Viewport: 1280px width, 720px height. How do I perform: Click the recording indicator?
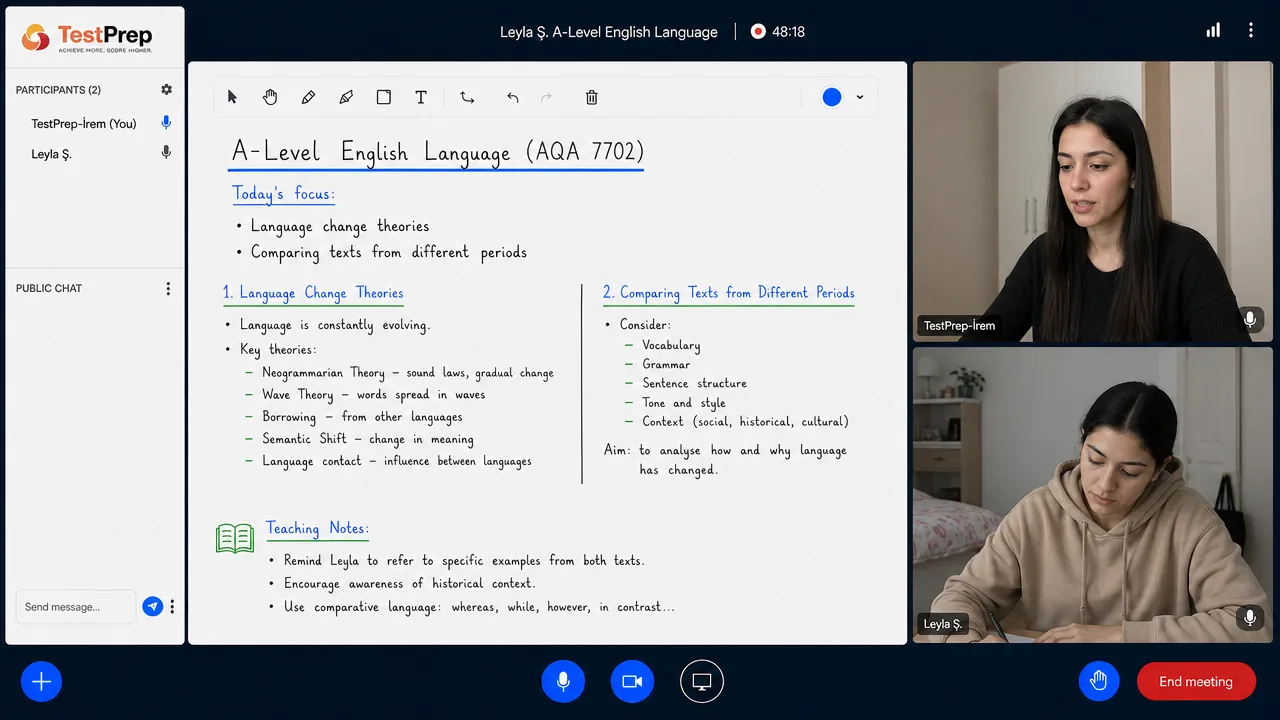pyautogui.click(x=758, y=32)
